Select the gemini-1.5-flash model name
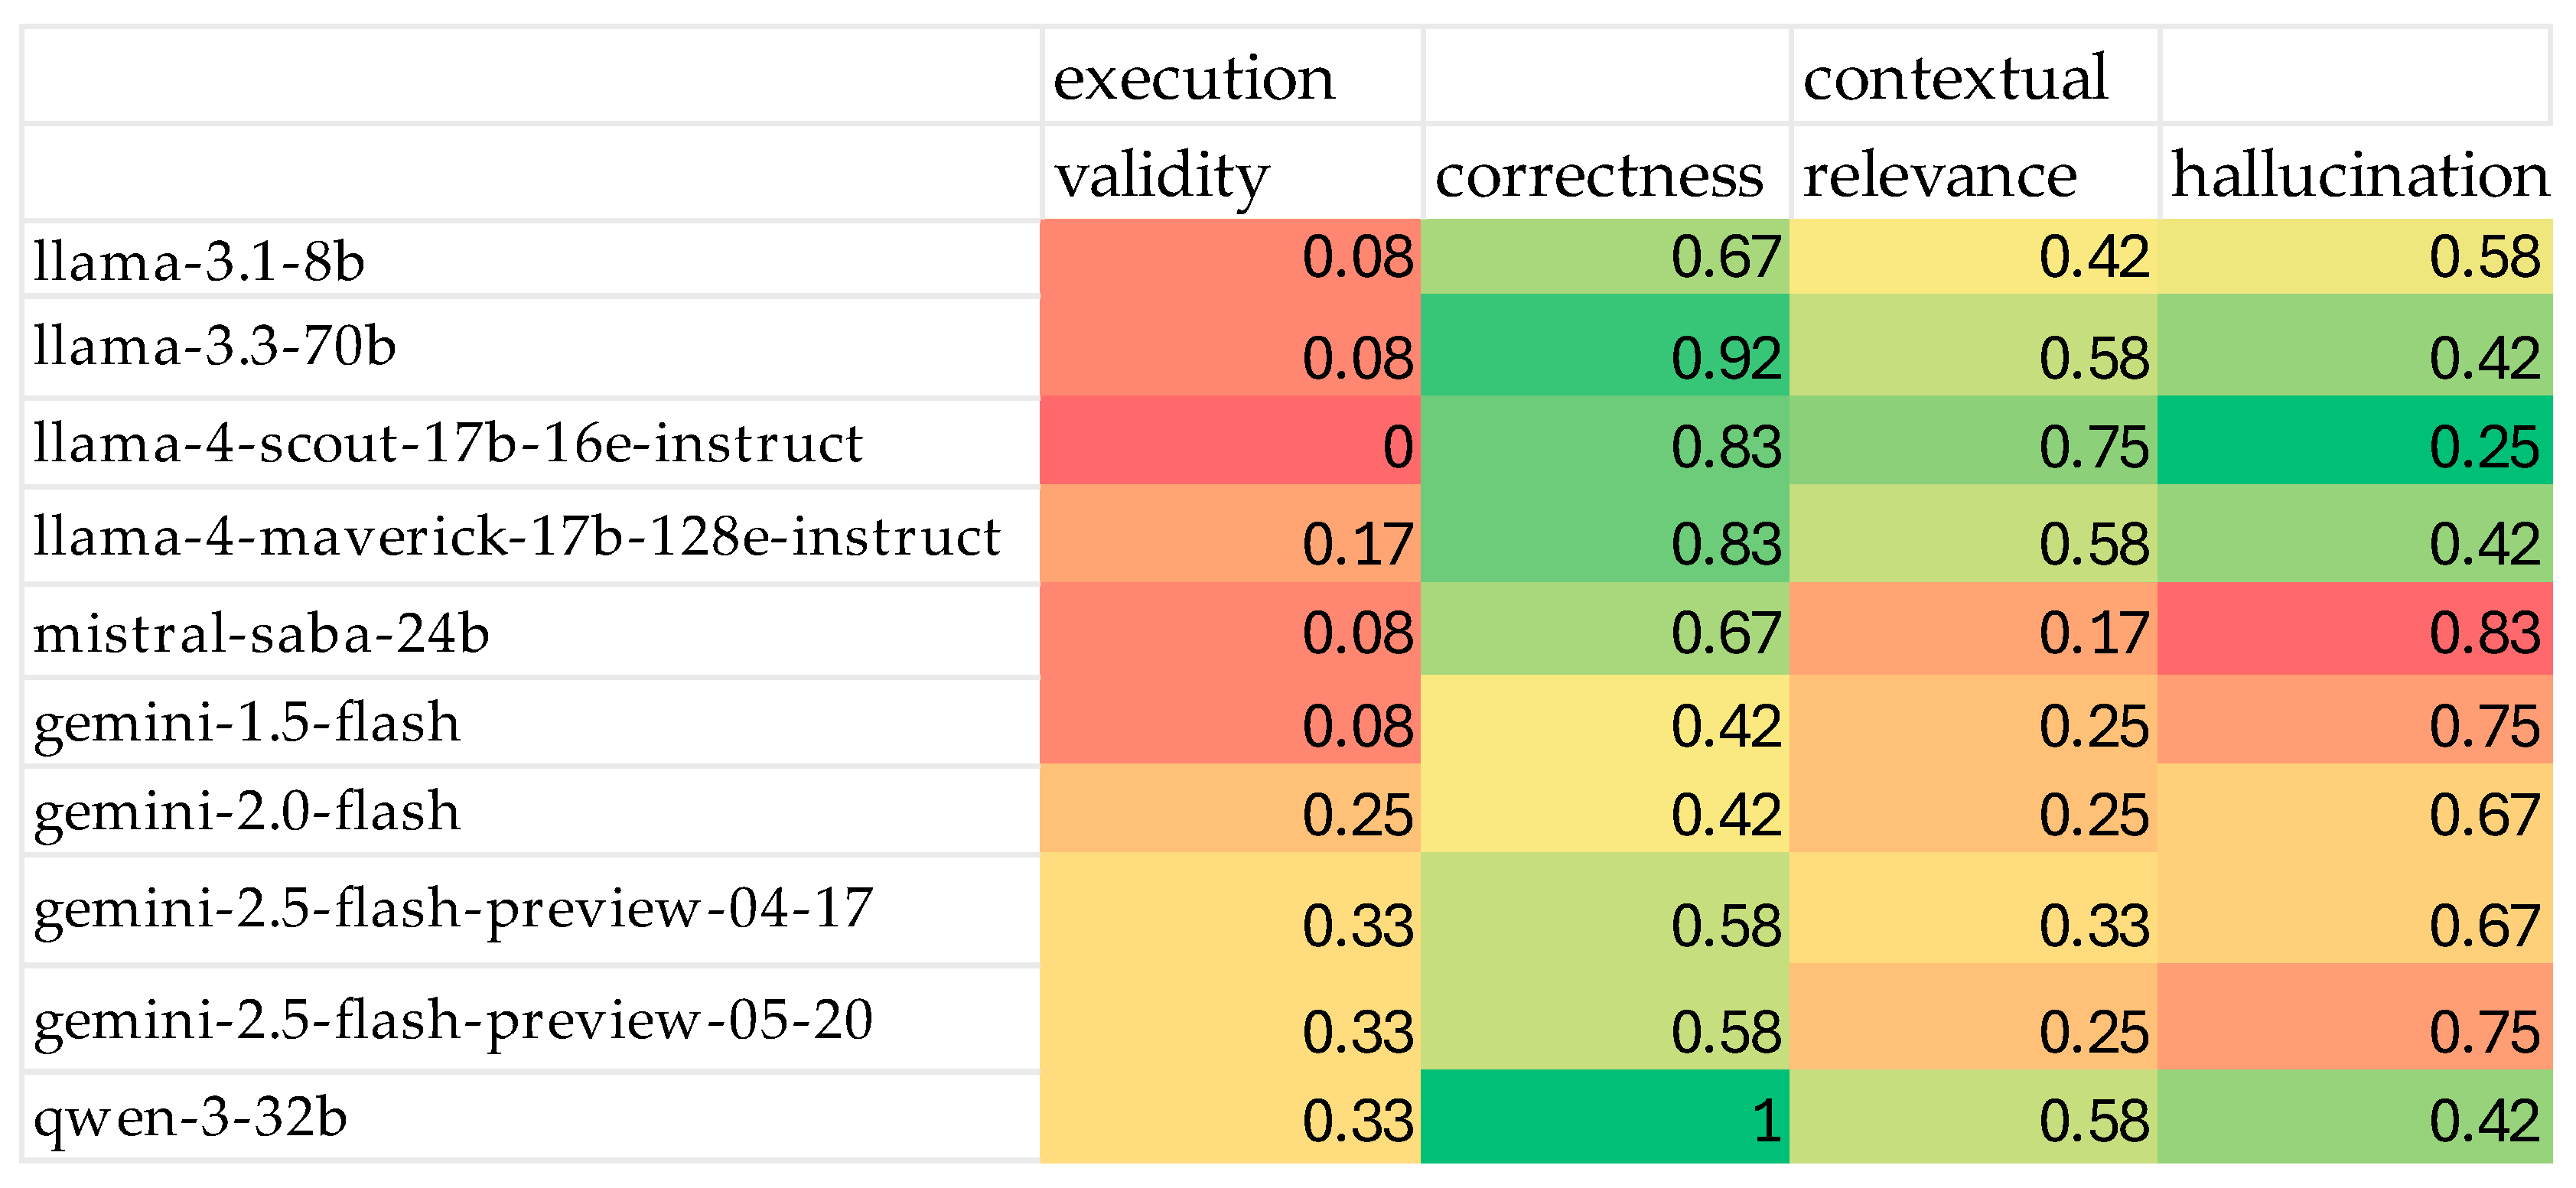The image size is (2576, 1188). coord(247,723)
